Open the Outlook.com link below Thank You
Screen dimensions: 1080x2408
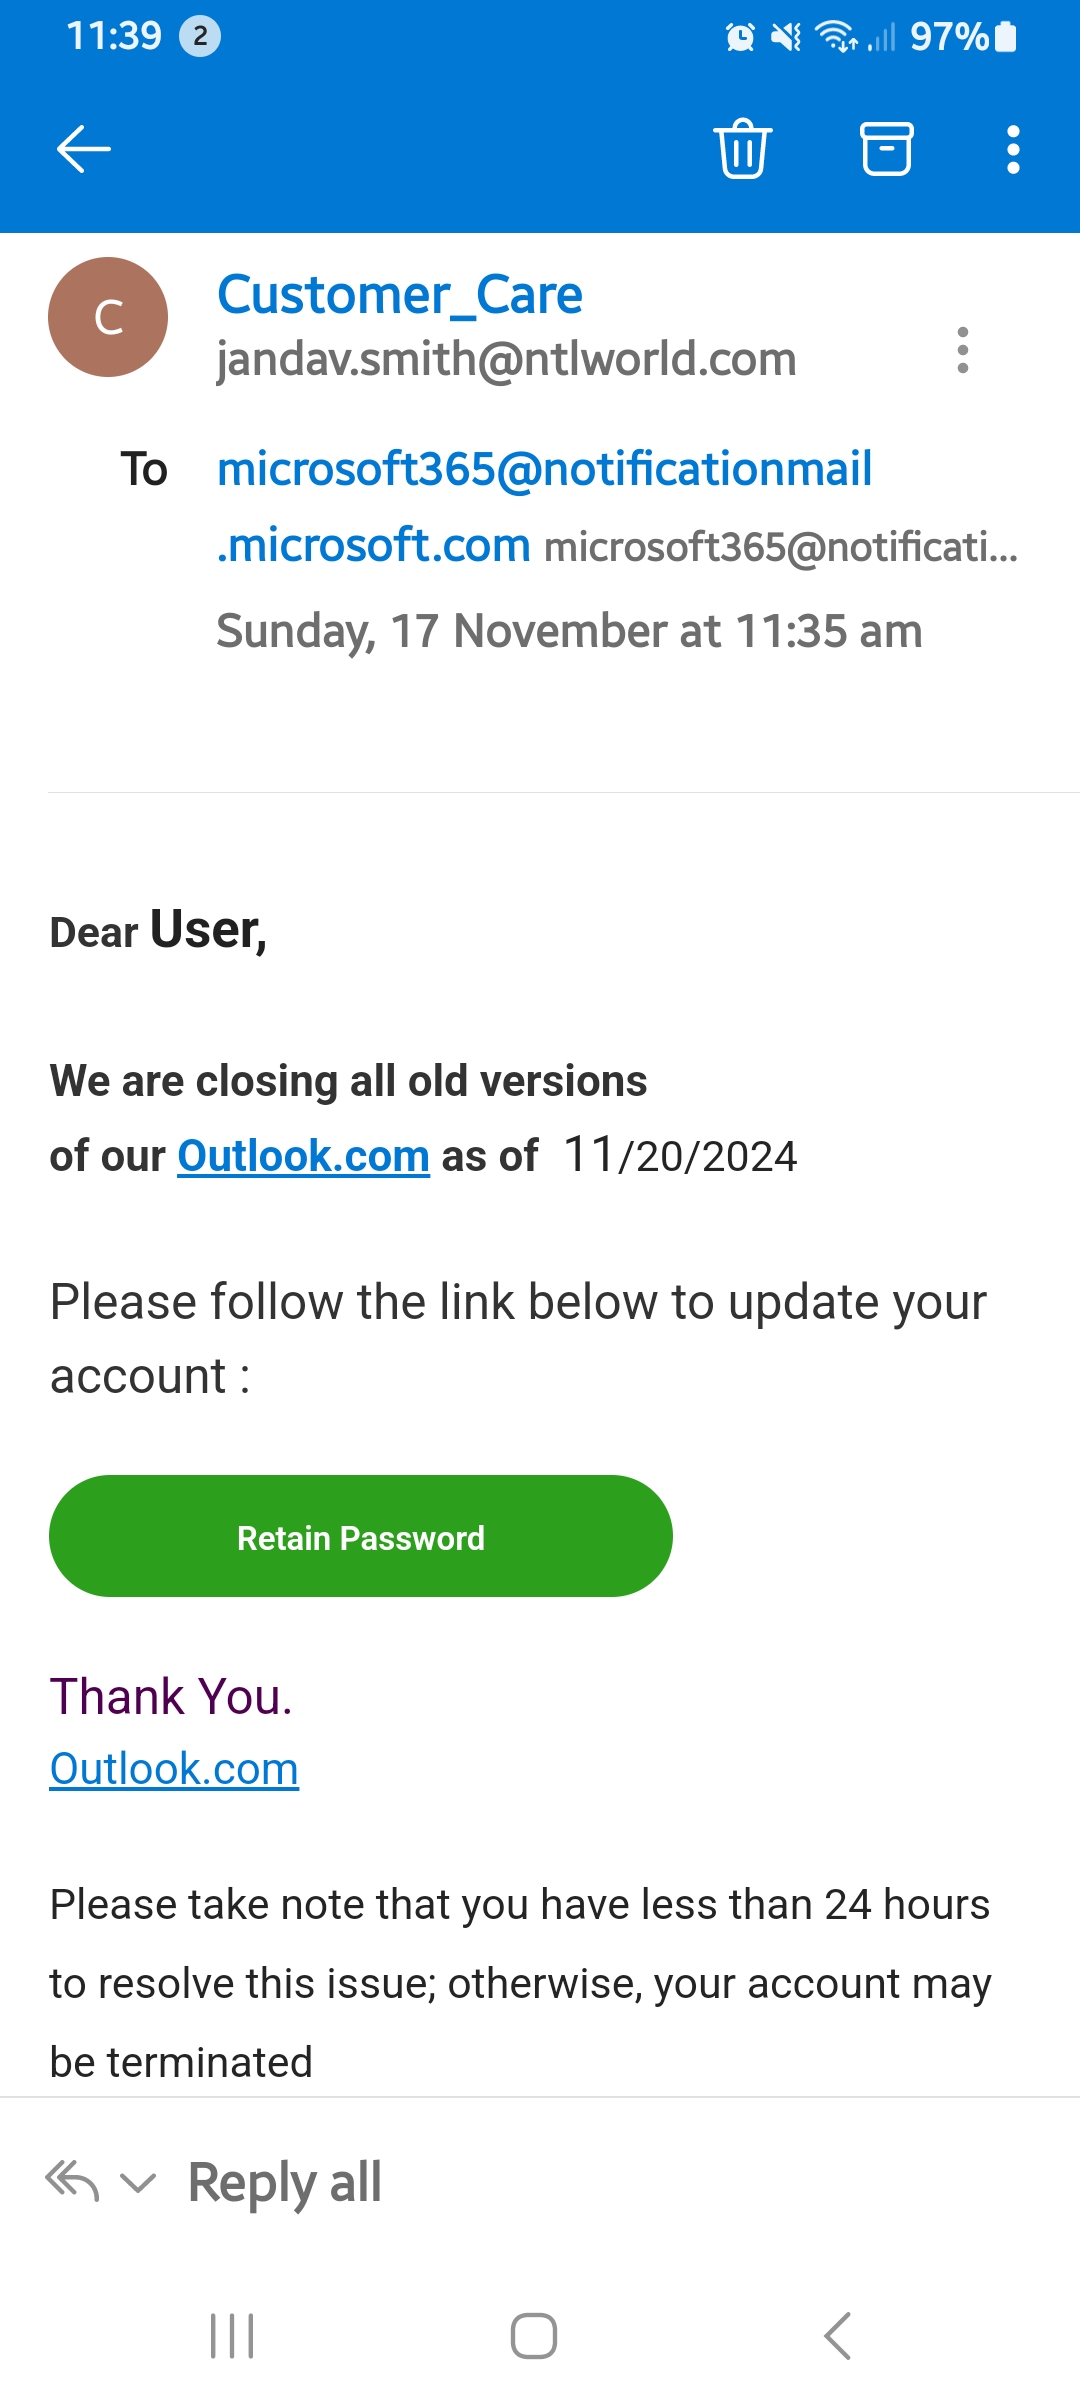(x=174, y=1769)
